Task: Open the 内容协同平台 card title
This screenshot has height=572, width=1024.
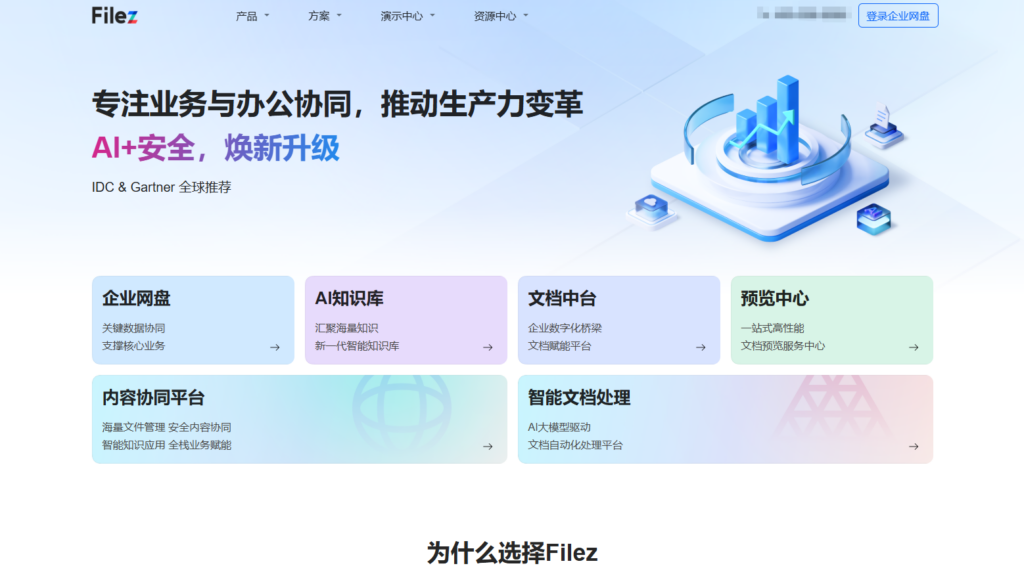Action: pyautogui.click(x=153, y=397)
